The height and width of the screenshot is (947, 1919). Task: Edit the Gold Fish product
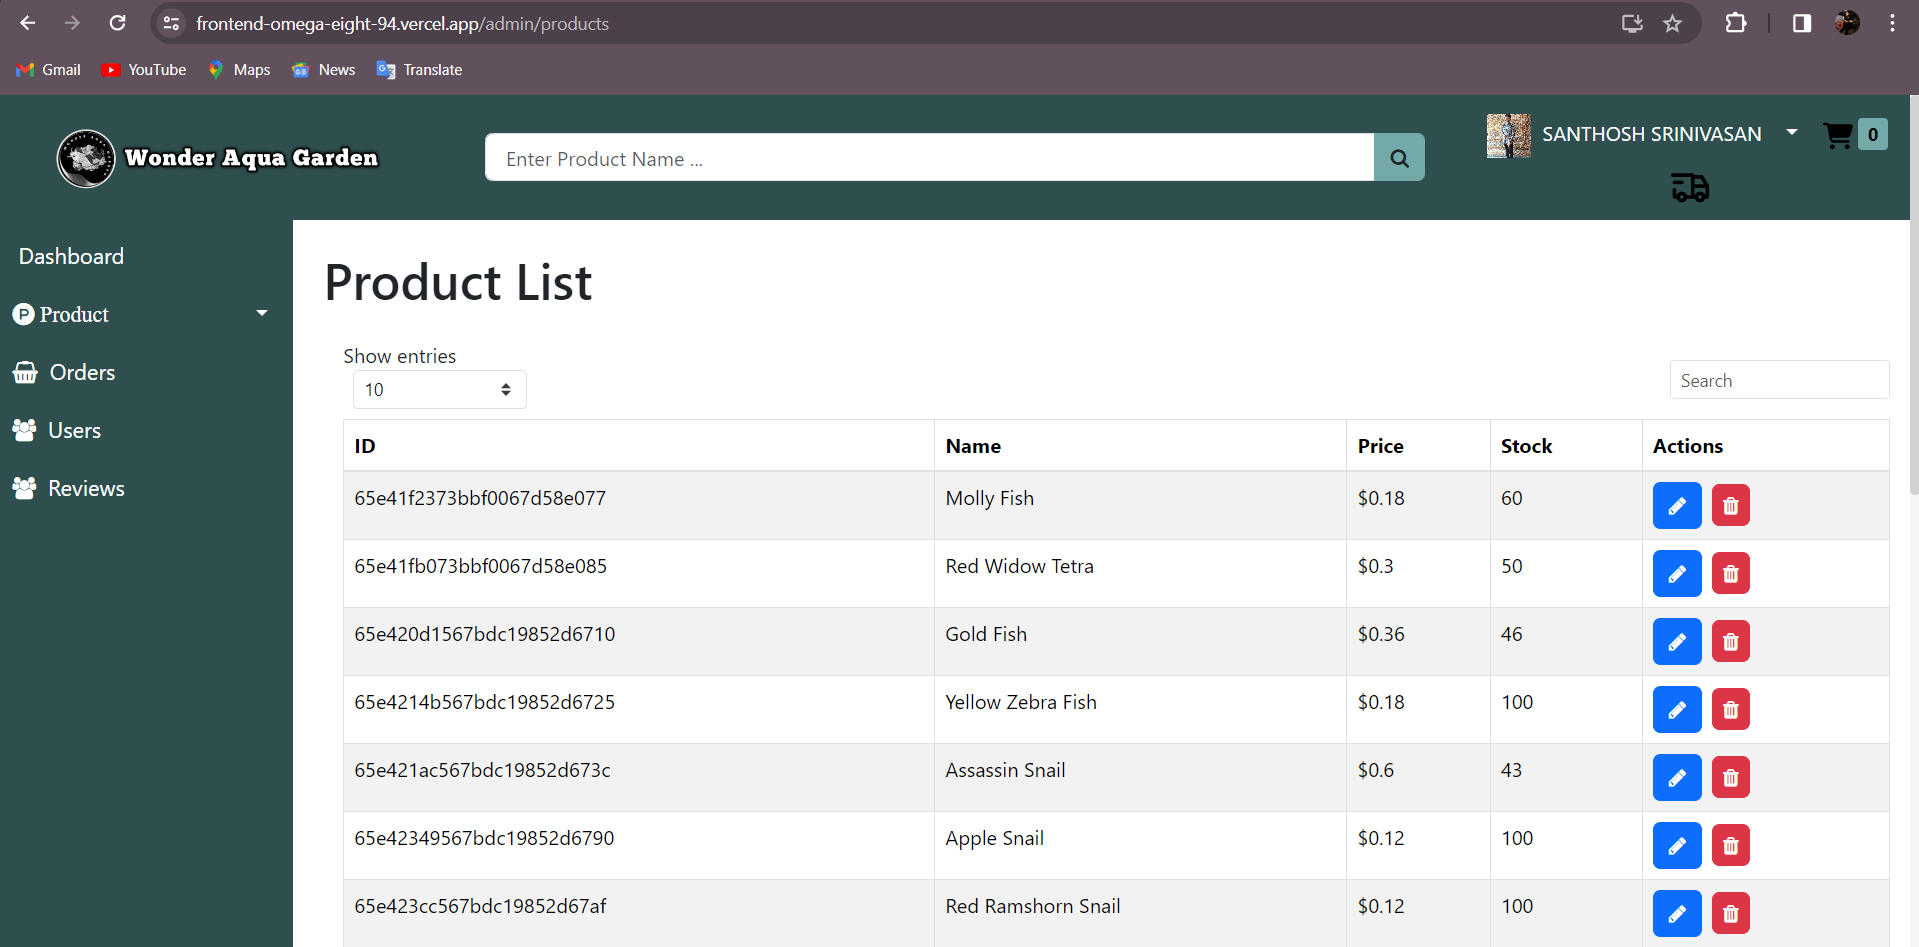pyautogui.click(x=1677, y=641)
